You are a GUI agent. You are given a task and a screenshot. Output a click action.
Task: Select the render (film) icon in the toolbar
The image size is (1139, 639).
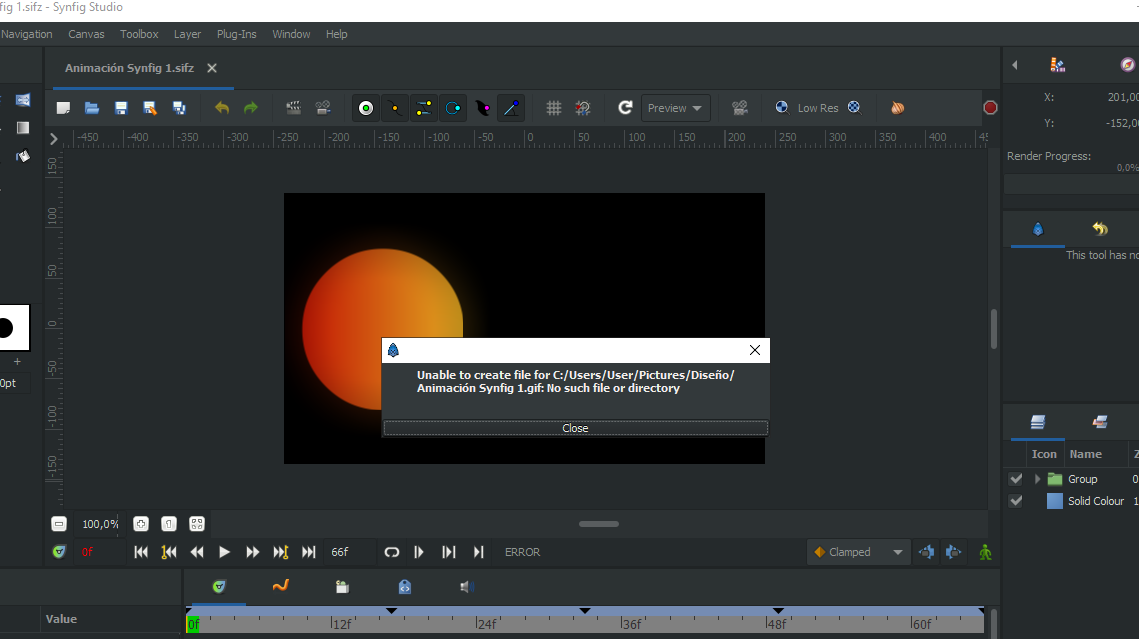pos(739,107)
